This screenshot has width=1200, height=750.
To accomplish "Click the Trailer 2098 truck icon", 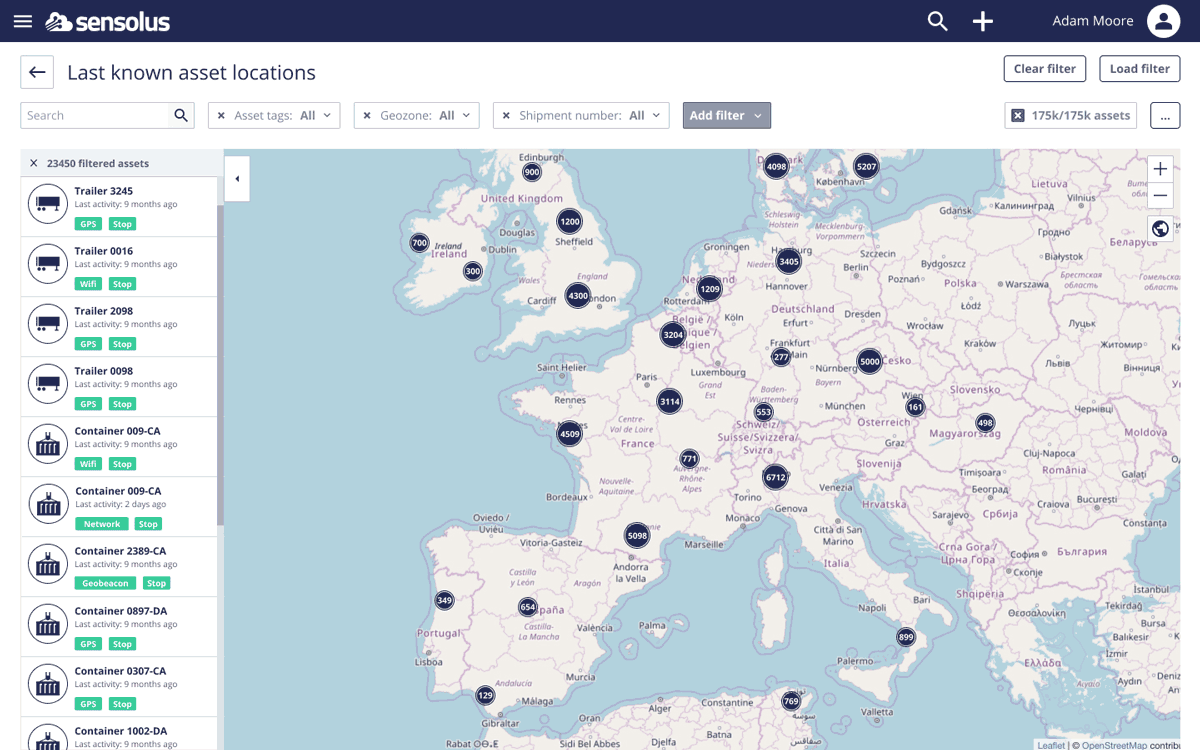I will coord(47,324).
